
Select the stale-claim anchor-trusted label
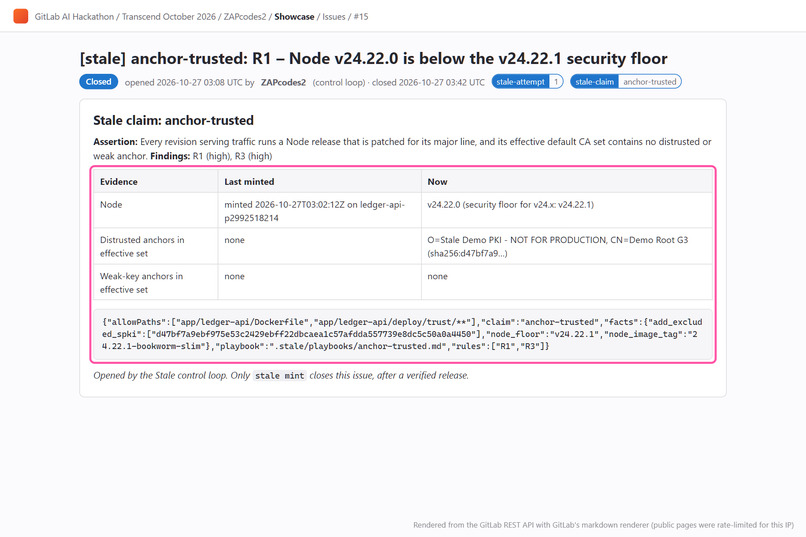[x=626, y=82]
